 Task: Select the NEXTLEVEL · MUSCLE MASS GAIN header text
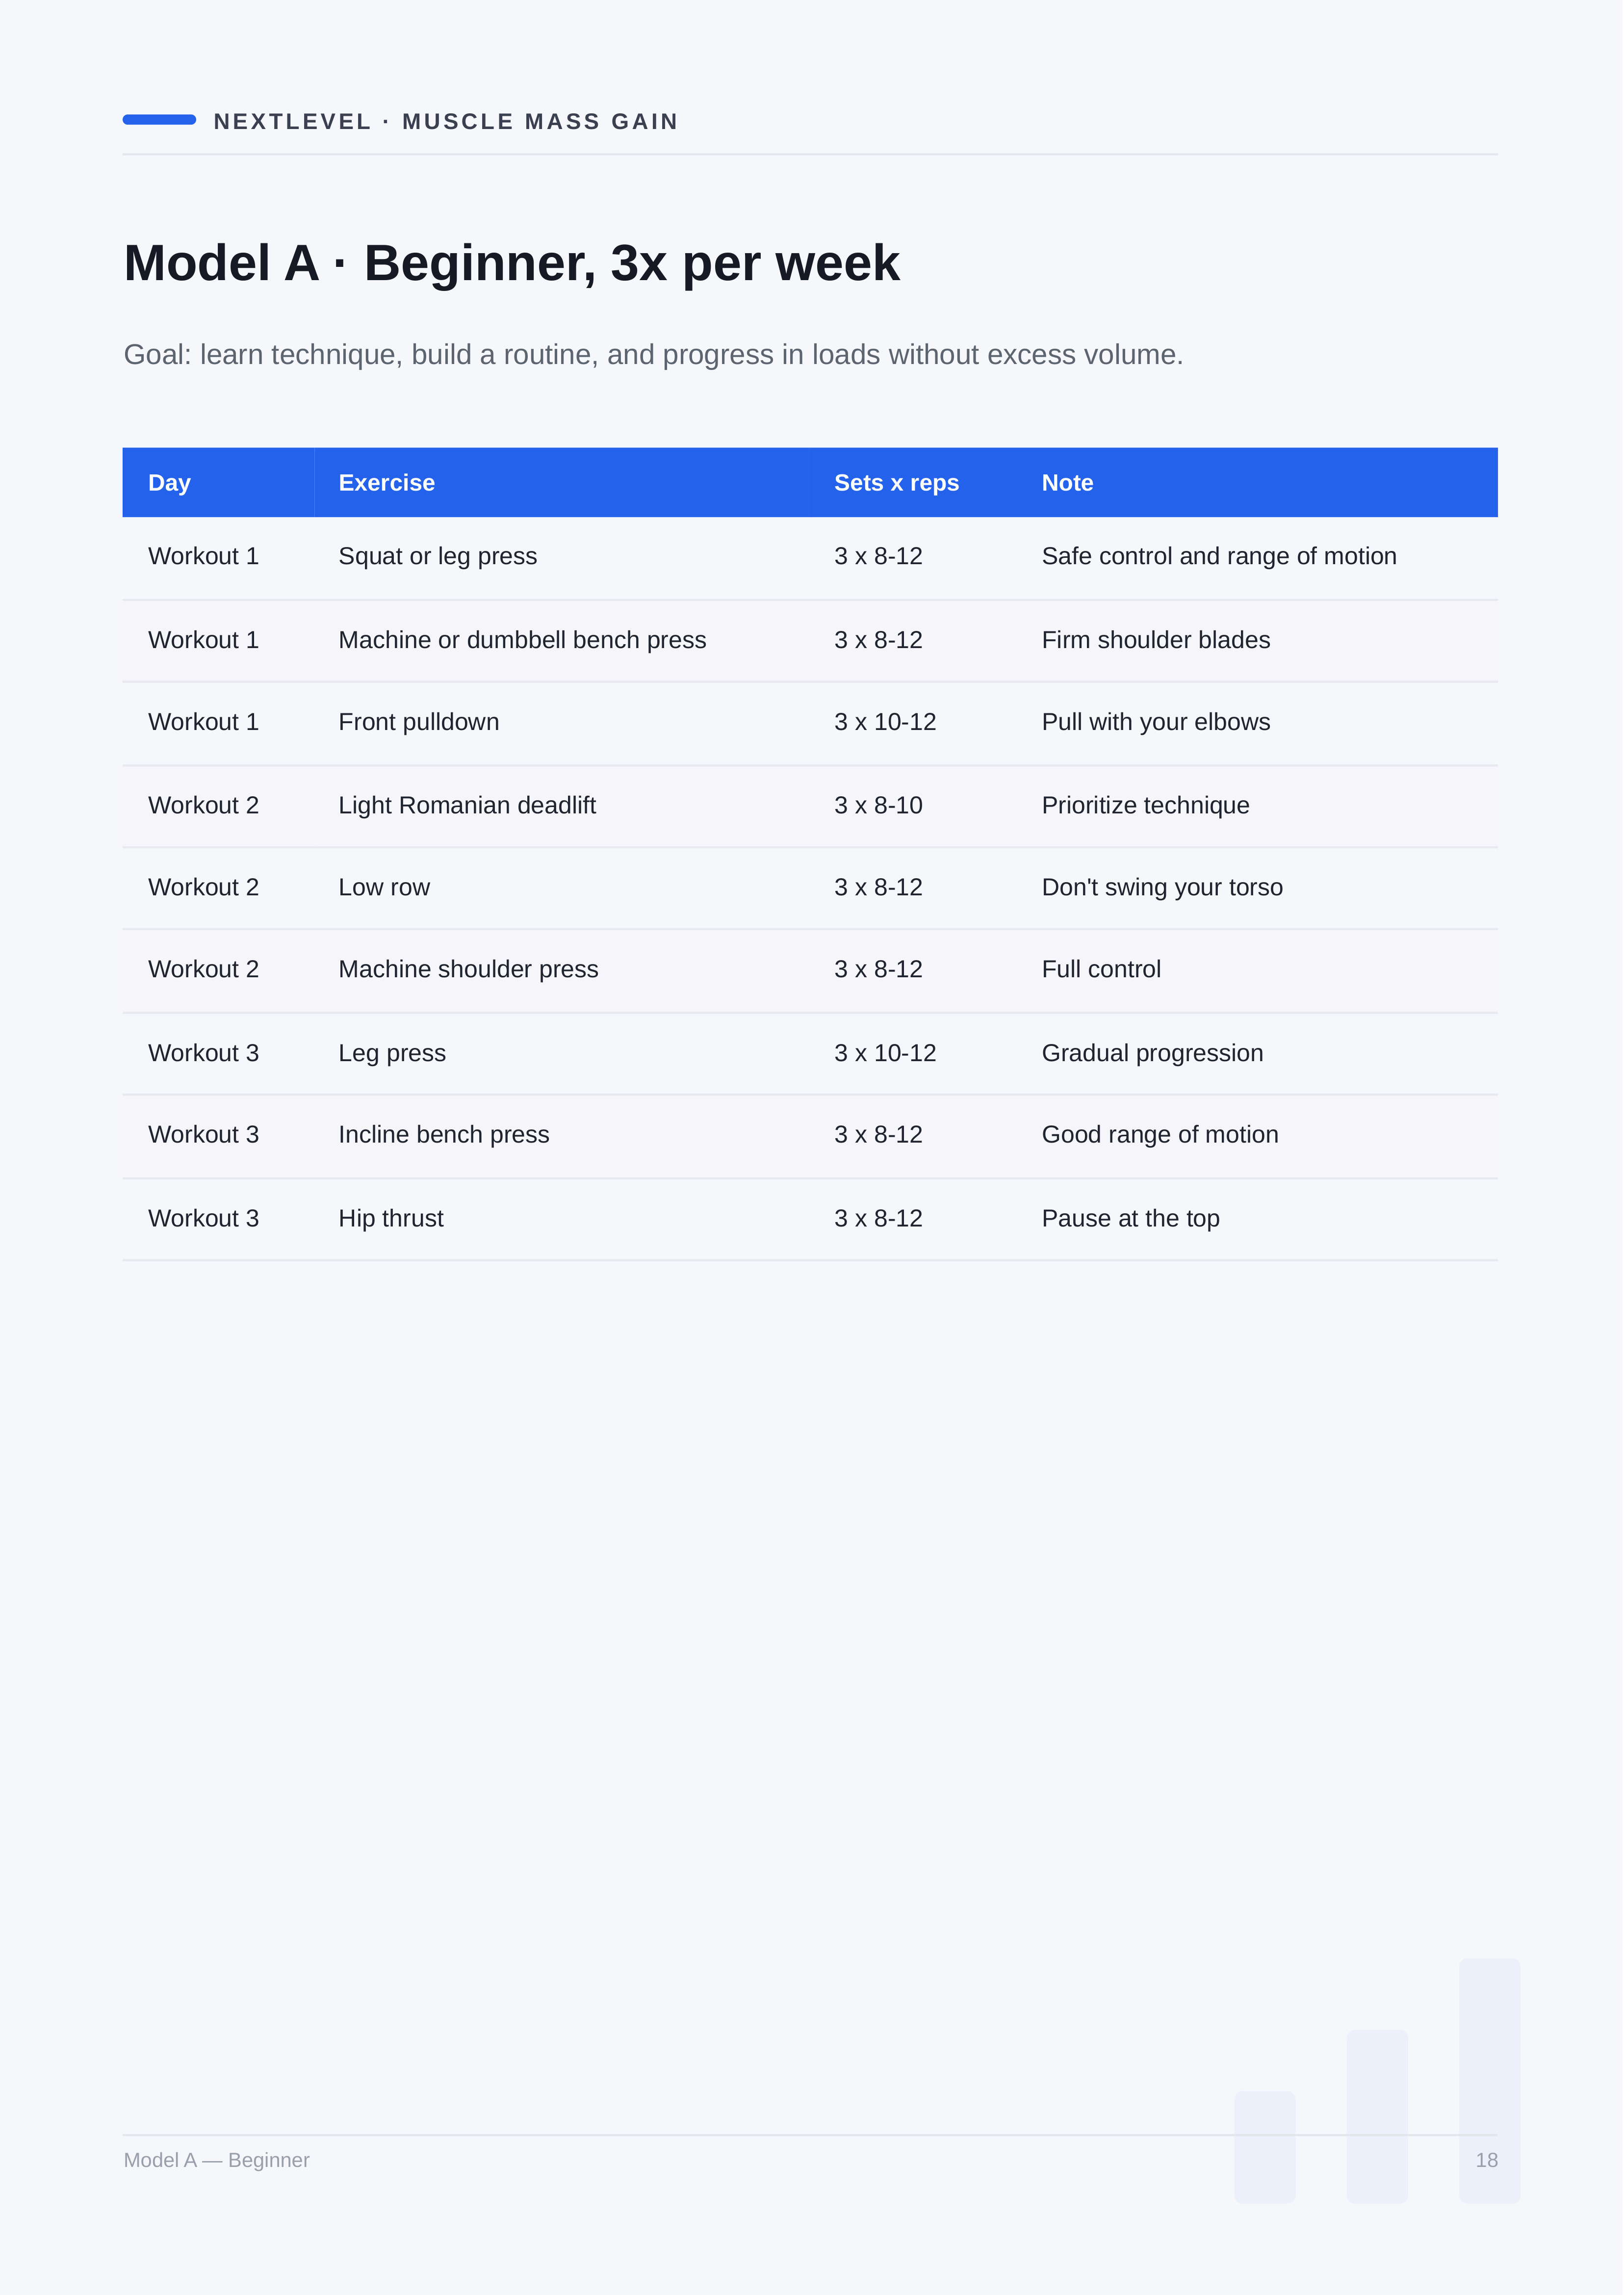(x=446, y=122)
